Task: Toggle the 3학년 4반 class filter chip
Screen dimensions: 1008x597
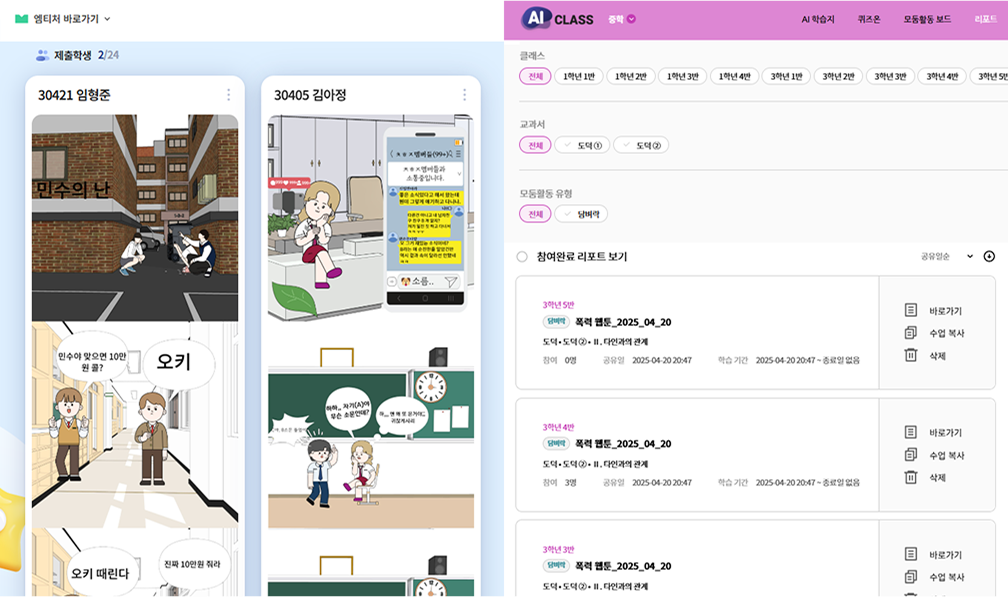Action: [x=942, y=76]
